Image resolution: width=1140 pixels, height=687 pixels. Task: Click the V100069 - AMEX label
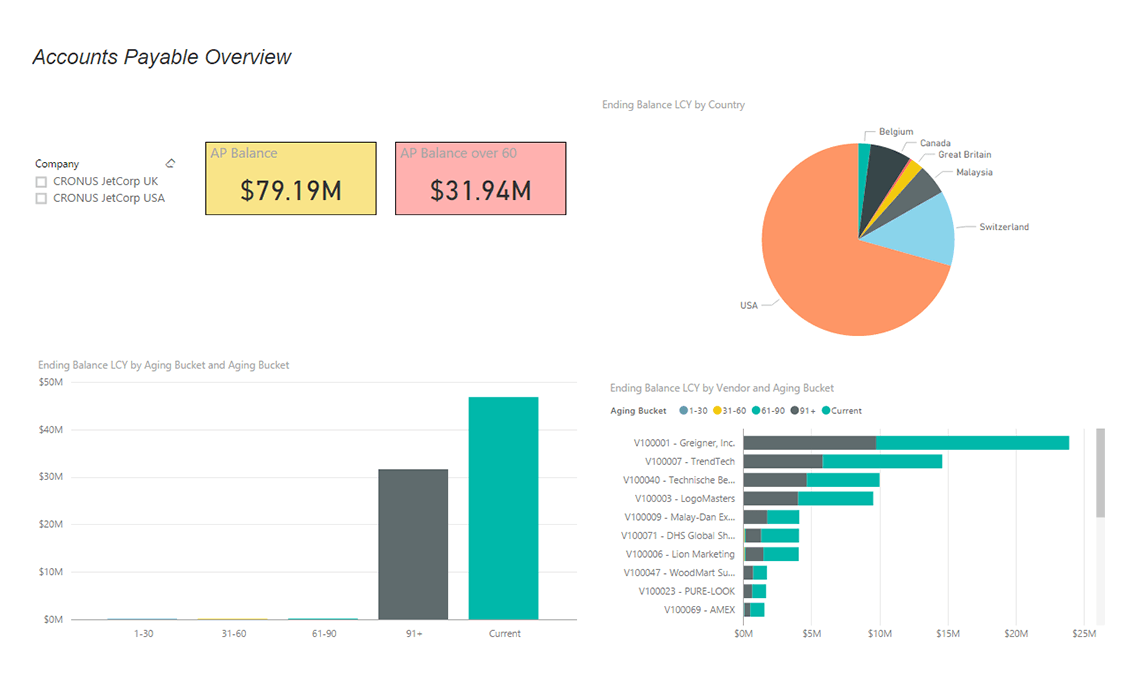pos(699,610)
